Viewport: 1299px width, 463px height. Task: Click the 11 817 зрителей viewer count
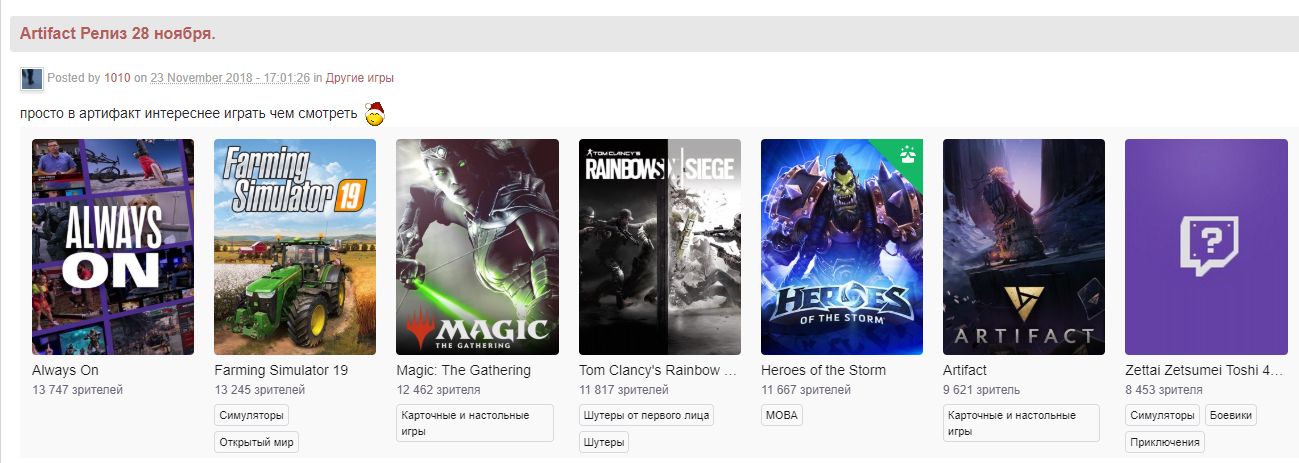tap(624, 390)
